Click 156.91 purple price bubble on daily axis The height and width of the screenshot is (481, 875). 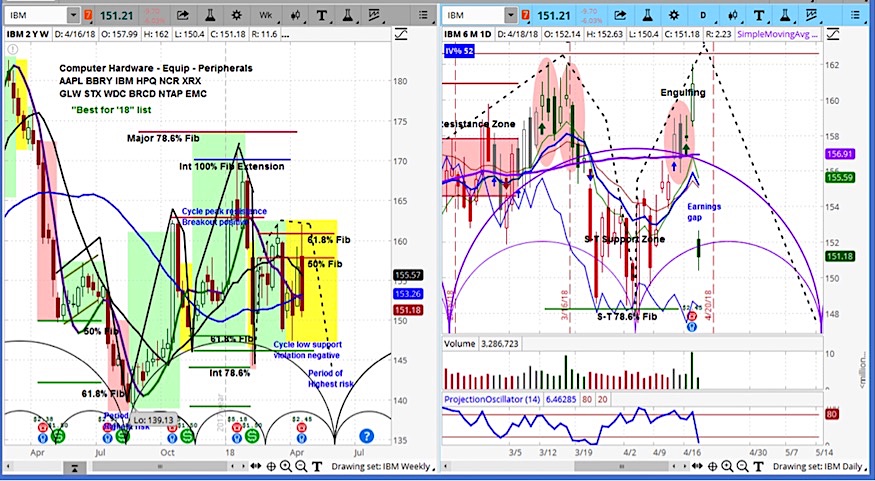839,153
